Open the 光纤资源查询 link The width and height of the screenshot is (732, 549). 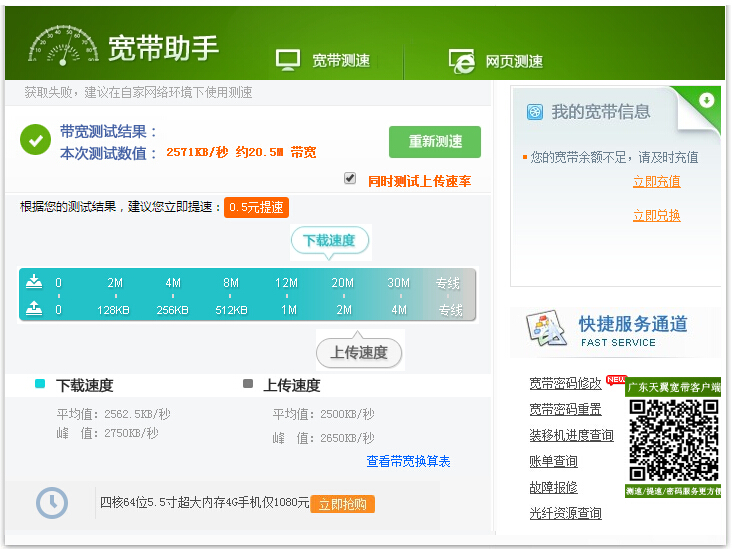pyautogui.click(x=565, y=513)
